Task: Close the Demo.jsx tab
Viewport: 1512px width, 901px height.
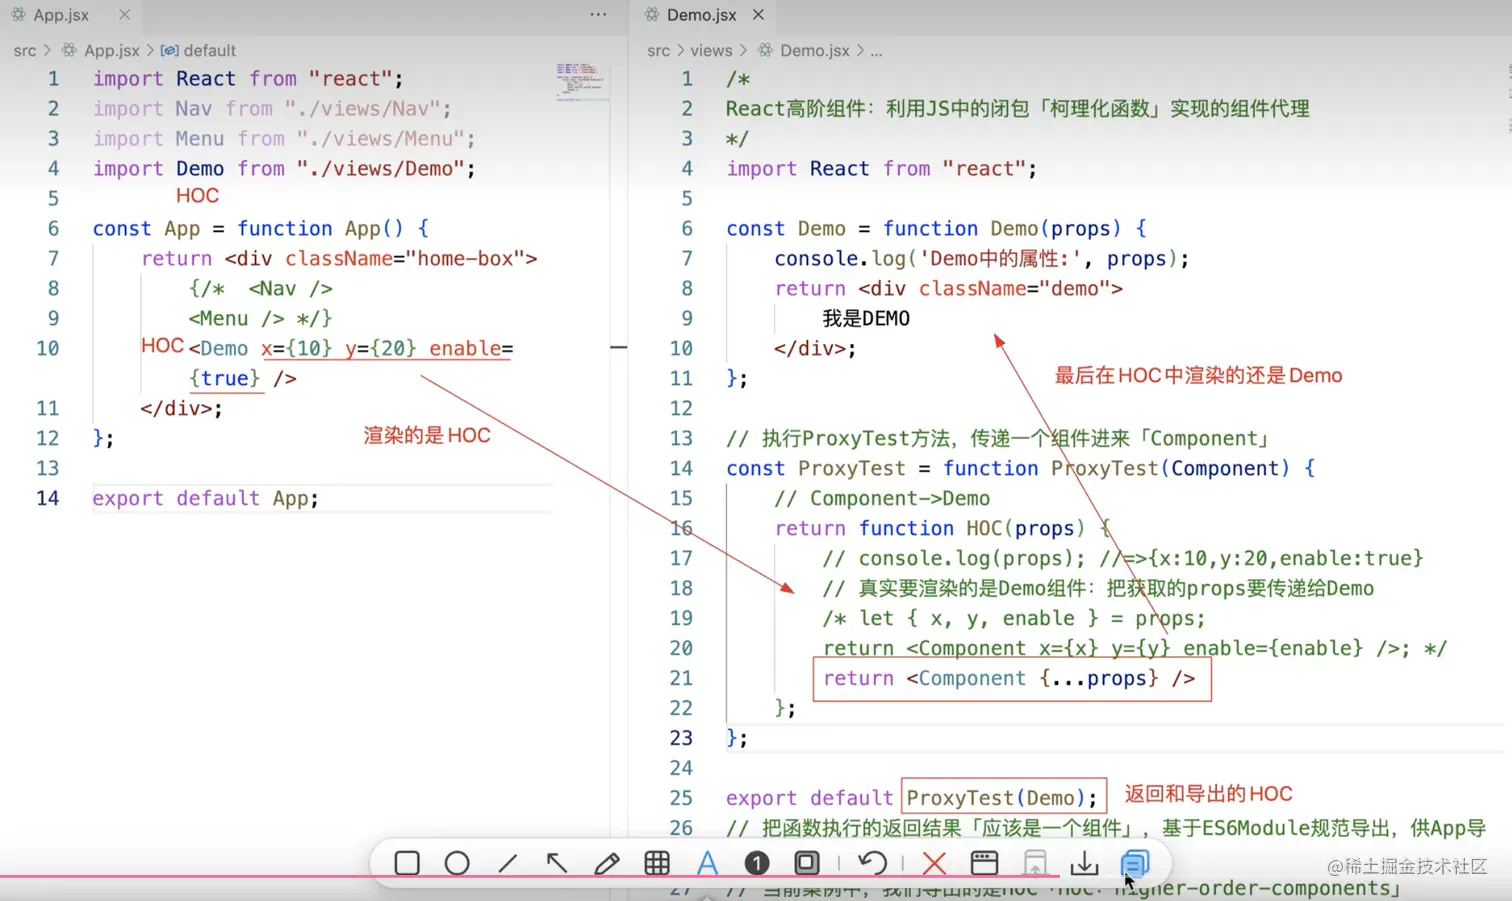Action: tap(758, 15)
